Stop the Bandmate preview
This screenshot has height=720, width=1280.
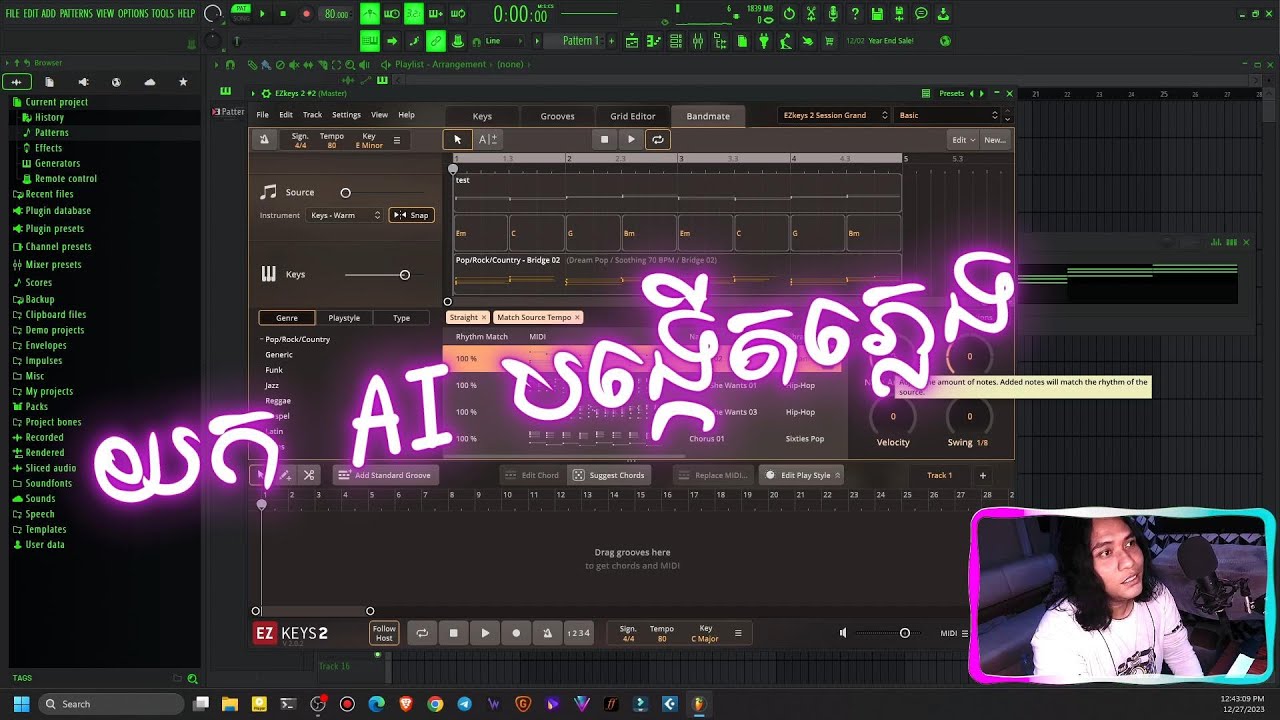[x=604, y=140]
